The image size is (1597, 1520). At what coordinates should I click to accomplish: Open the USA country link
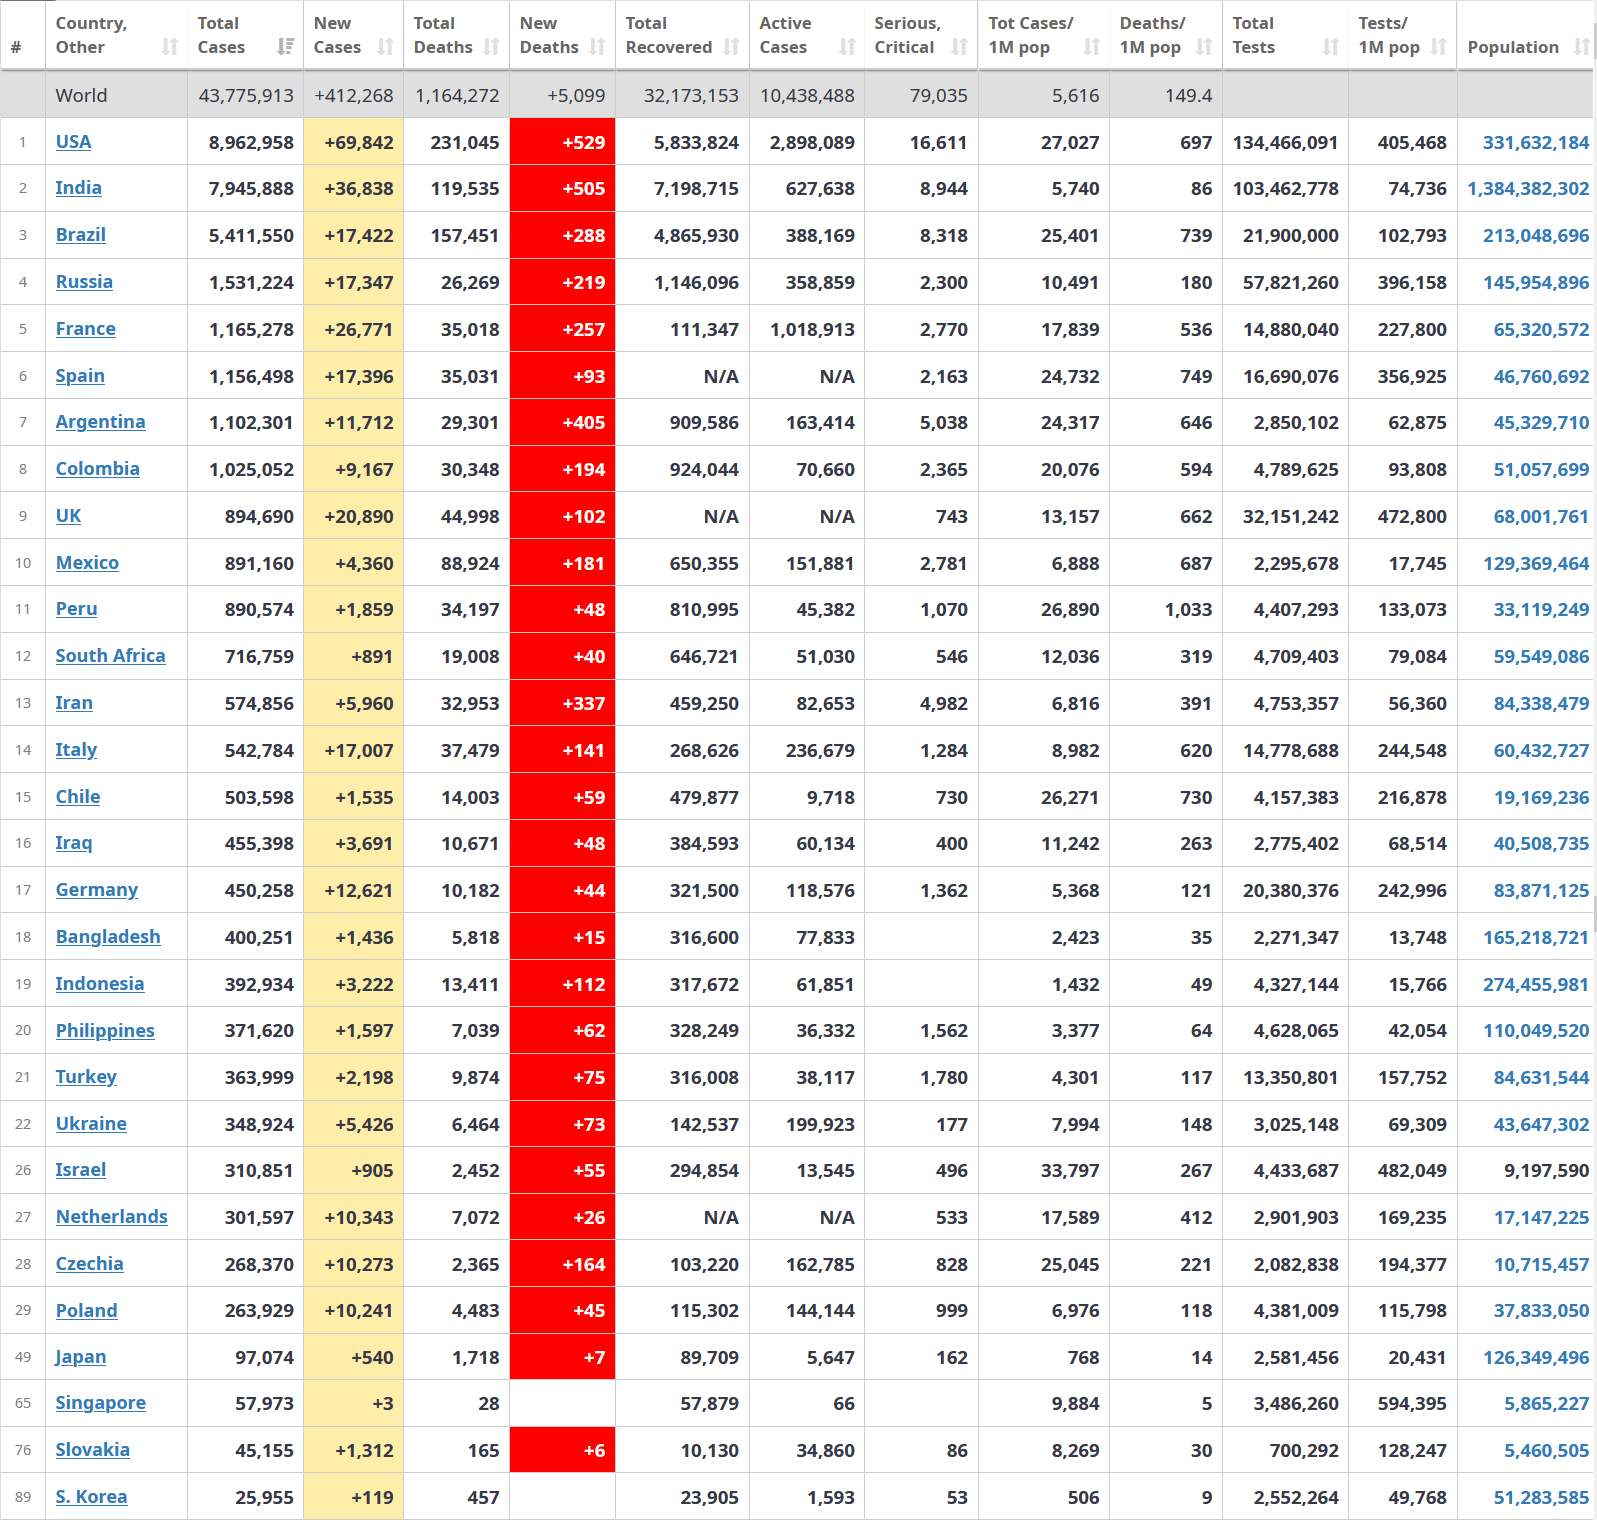(x=73, y=142)
